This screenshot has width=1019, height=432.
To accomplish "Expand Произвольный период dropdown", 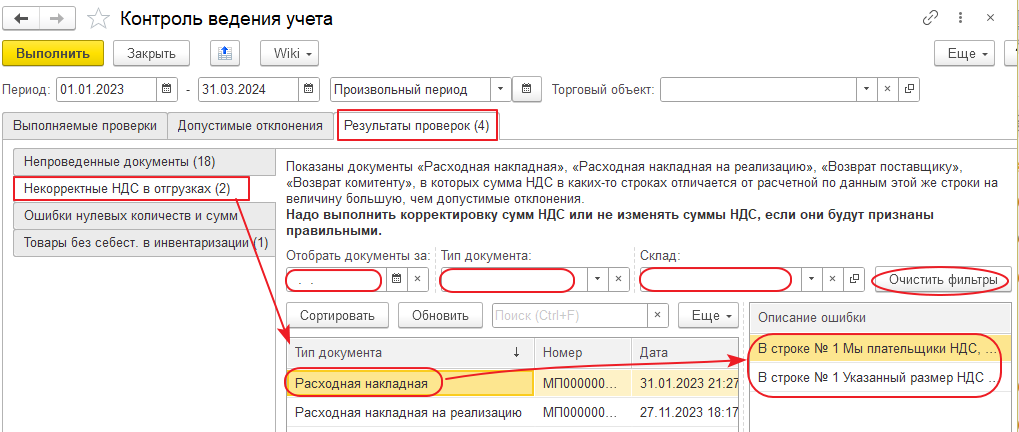I will [x=500, y=89].
